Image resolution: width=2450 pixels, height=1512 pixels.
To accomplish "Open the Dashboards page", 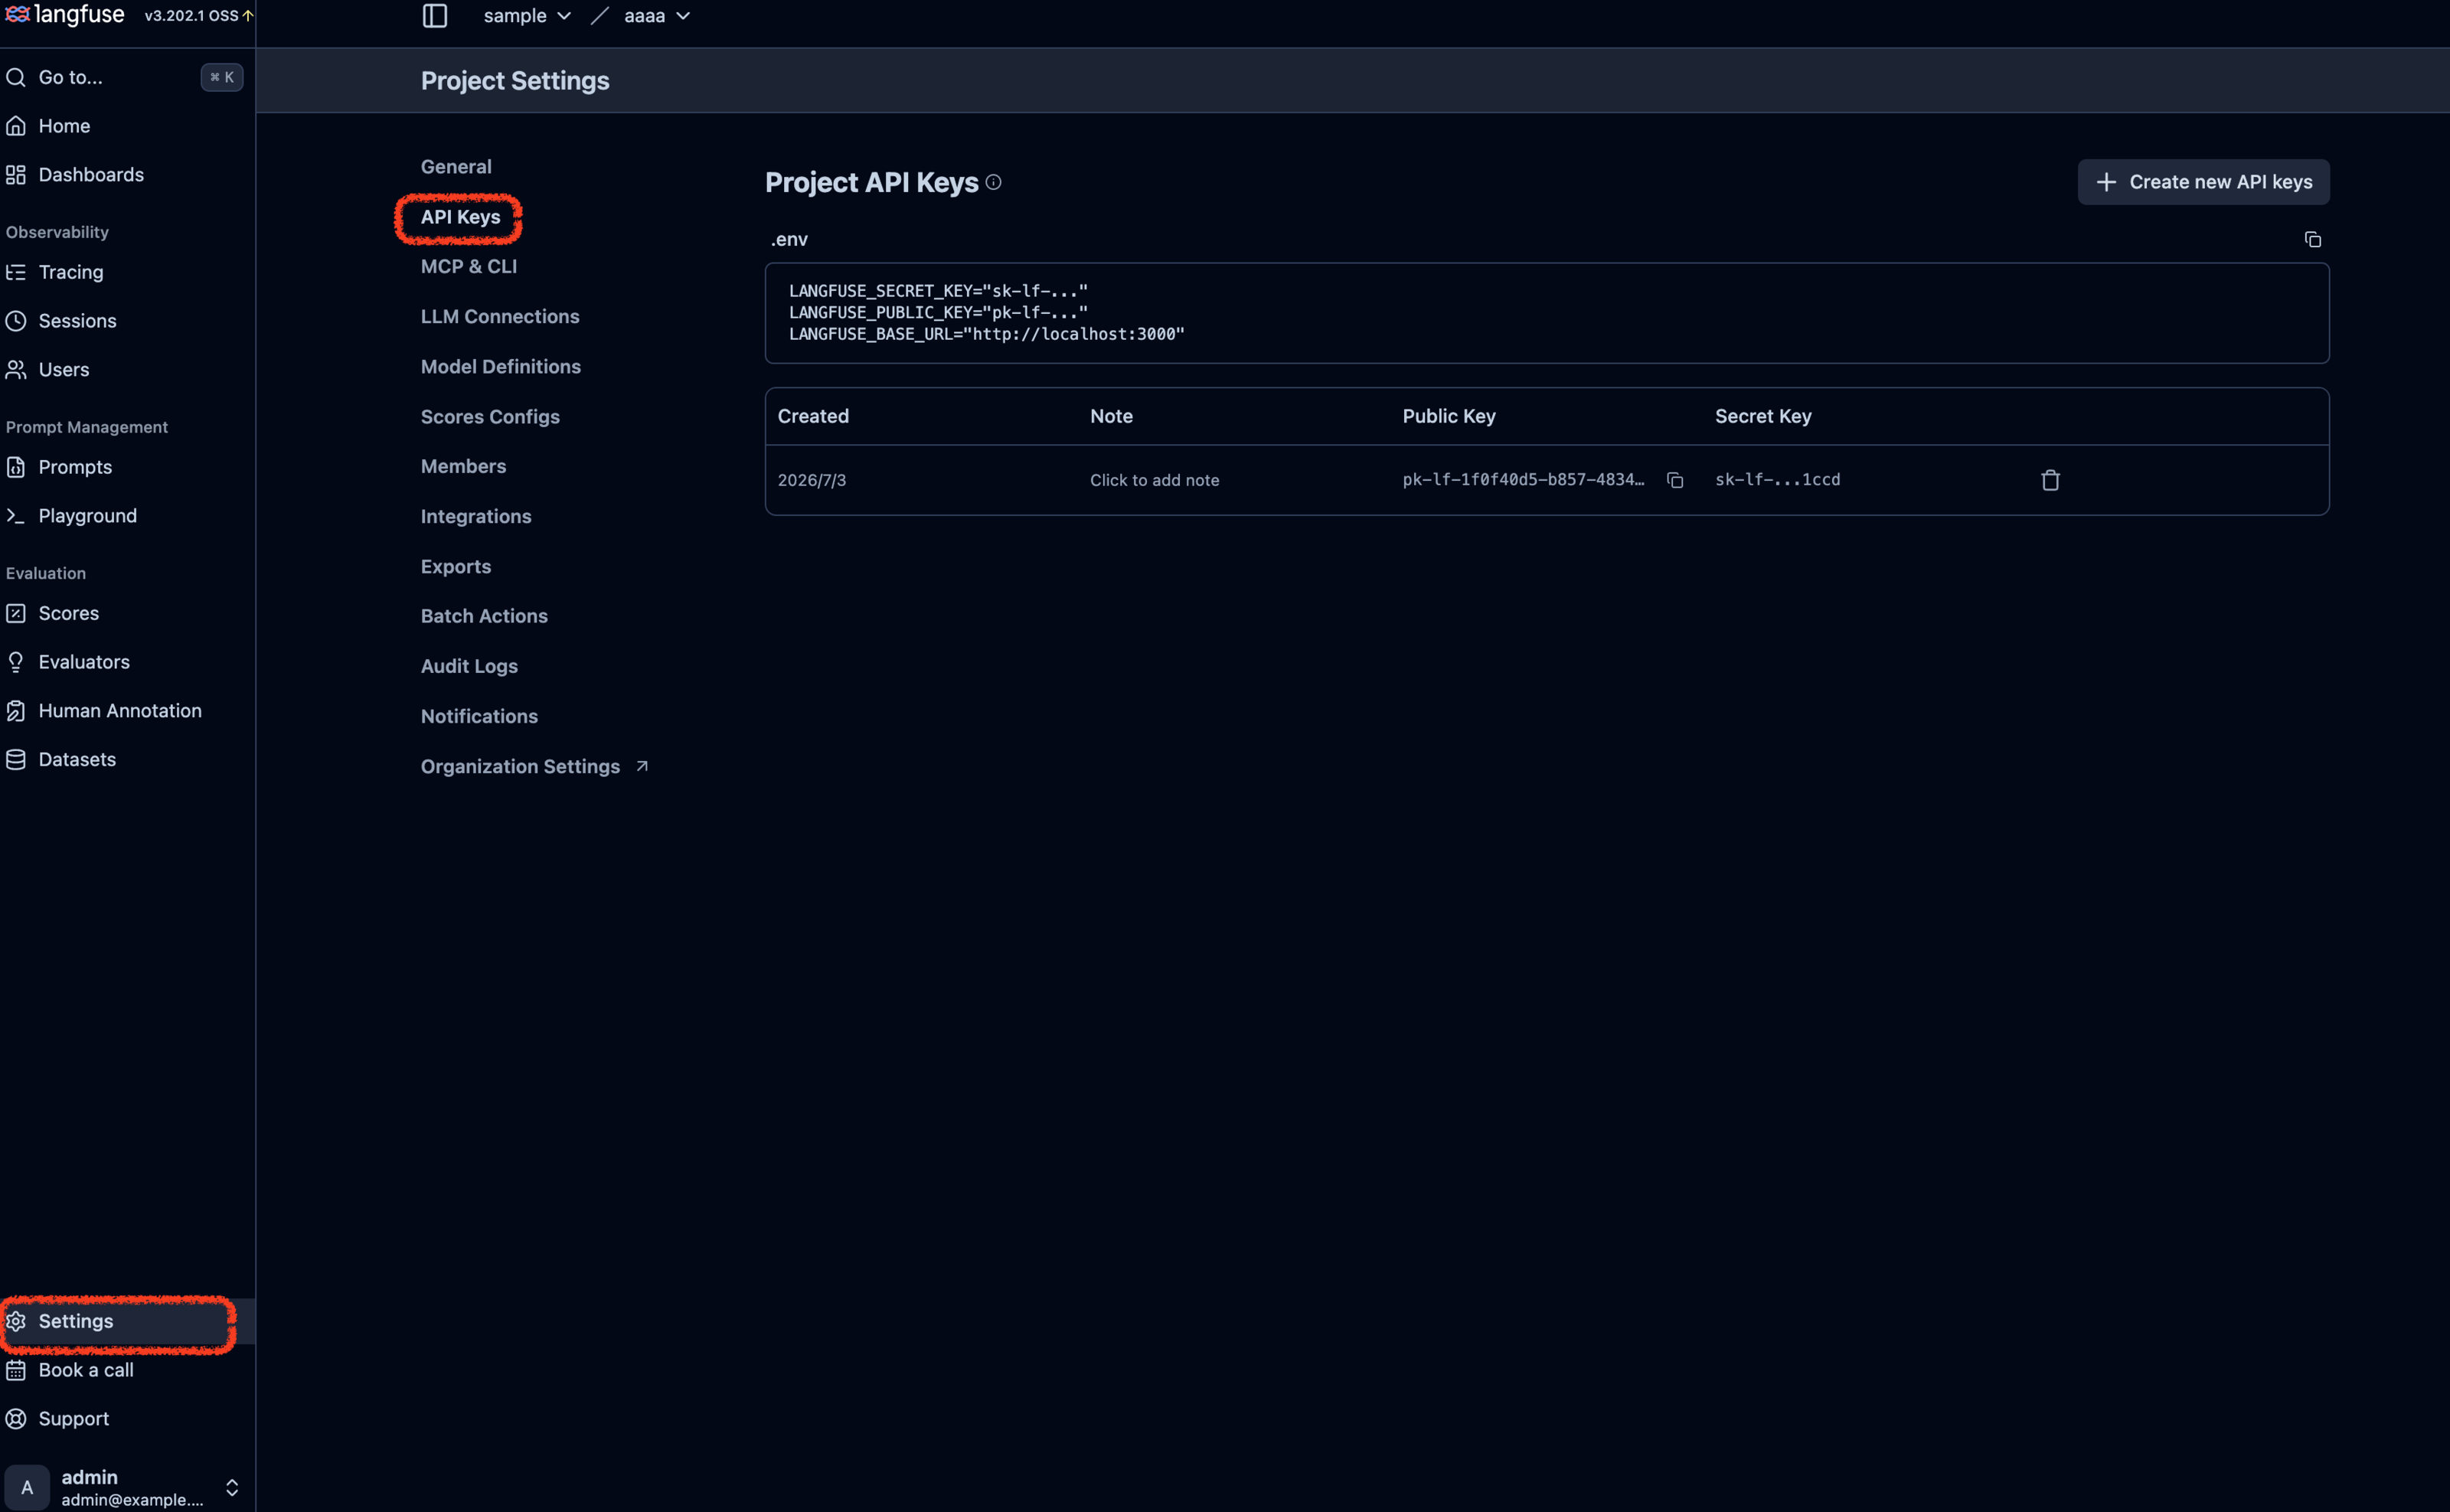I will click(x=91, y=175).
